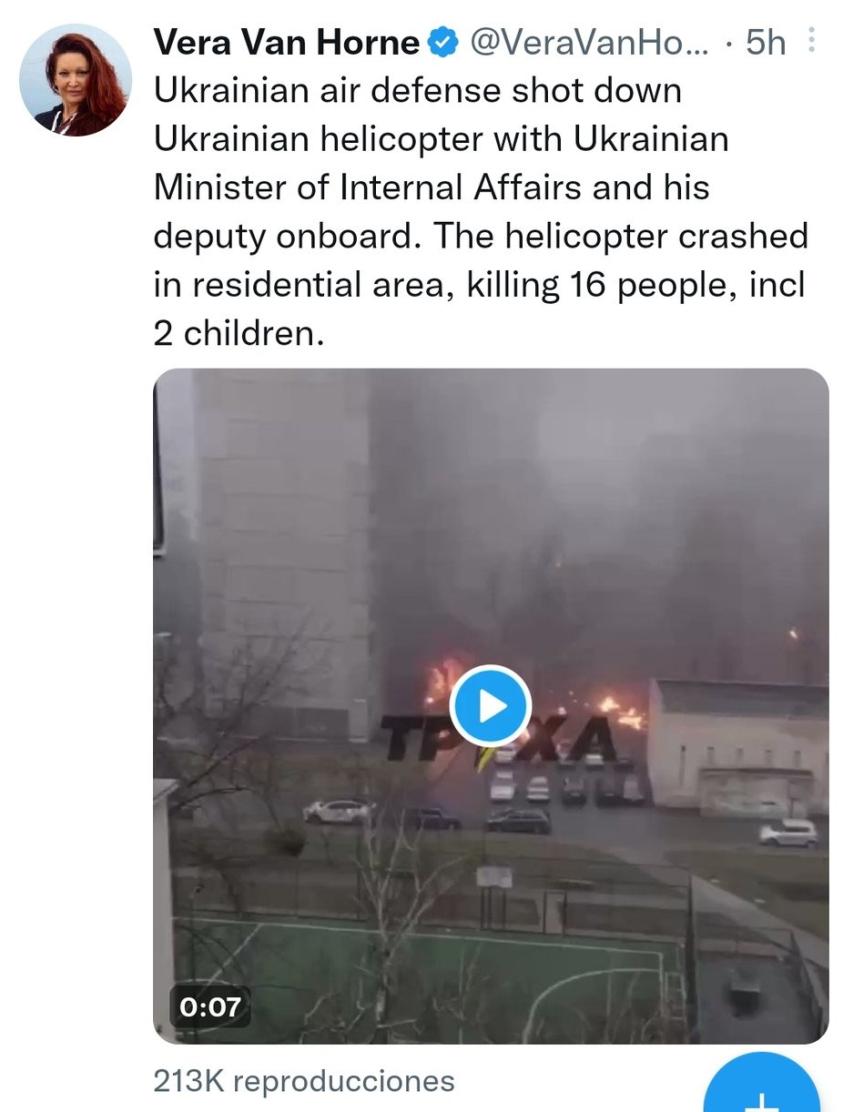This screenshot has width=843, height=1112.
Task: Play the helicopter crash video
Action: coord(491,706)
